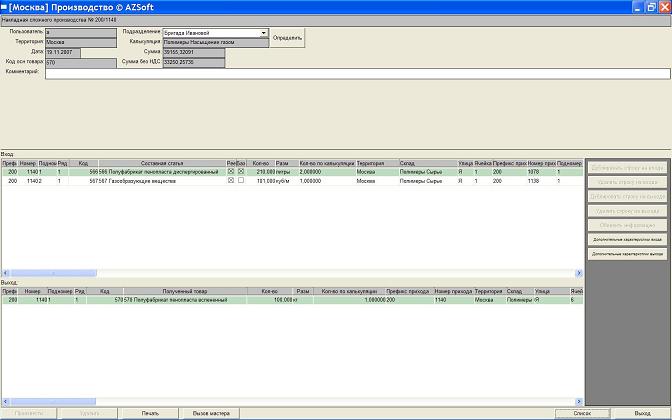Toggle second checkbox in Газообразующие вещества row
Screen dimensions: 672x420
(x=241, y=181)
